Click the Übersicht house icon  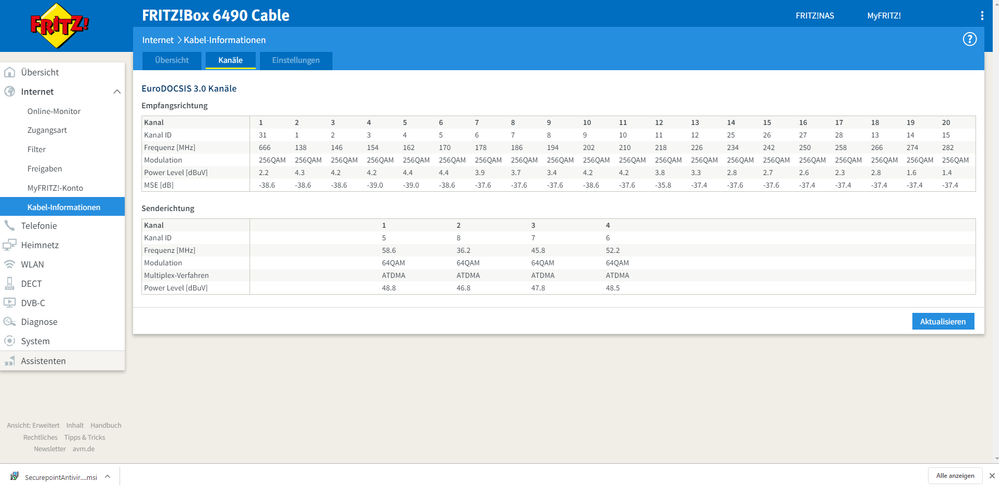[10, 73]
